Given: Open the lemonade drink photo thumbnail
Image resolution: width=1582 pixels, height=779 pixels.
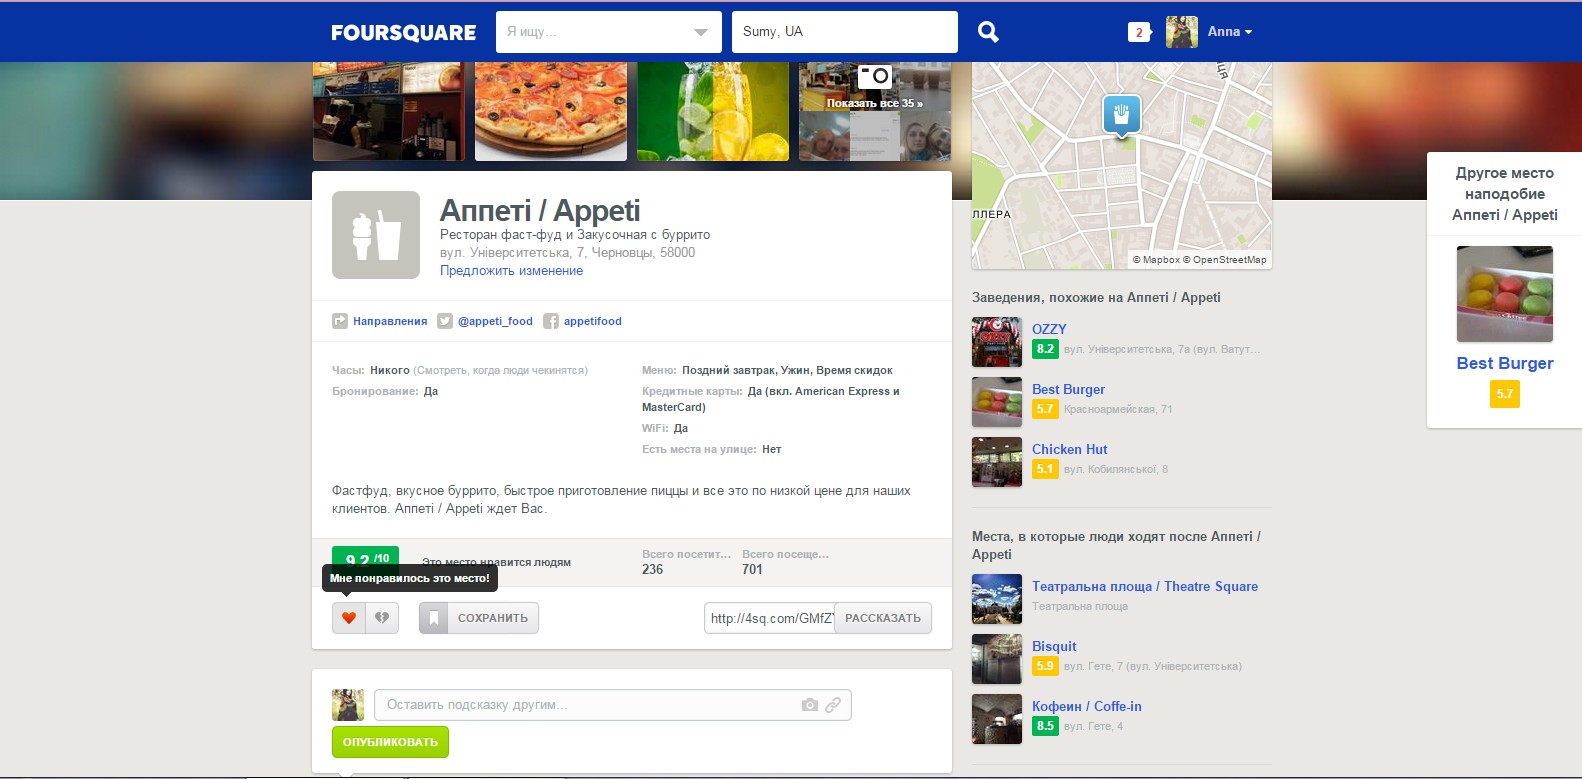Looking at the screenshot, I should pyautogui.click(x=713, y=111).
